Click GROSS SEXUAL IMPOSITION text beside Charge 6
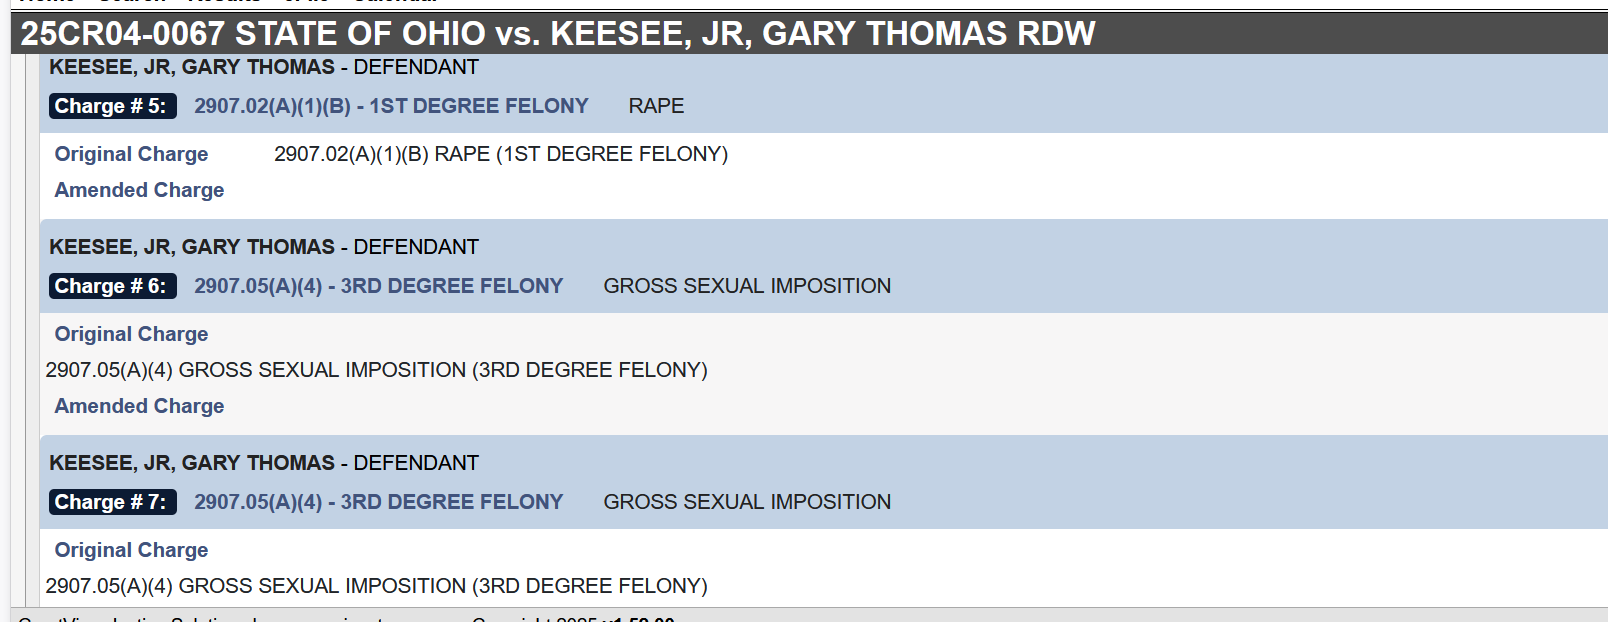This screenshot has height=622, width=1608. coord(747,286)
